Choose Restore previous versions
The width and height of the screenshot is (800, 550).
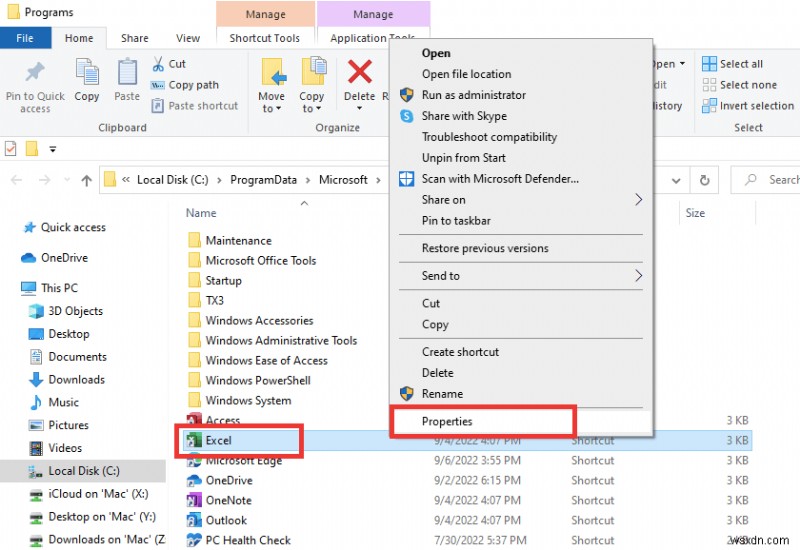(485, 248)
